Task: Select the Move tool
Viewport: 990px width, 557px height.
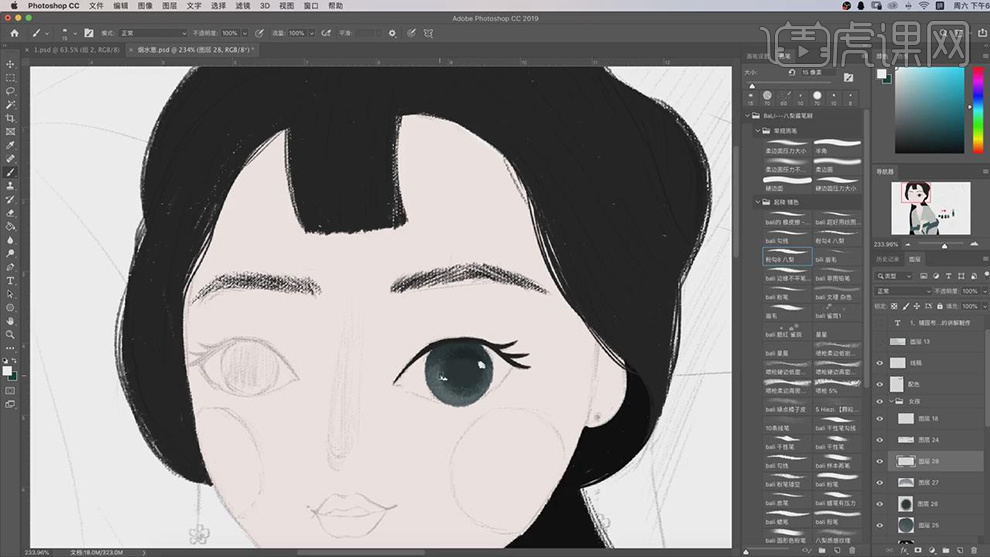Action: click(10, 64)
